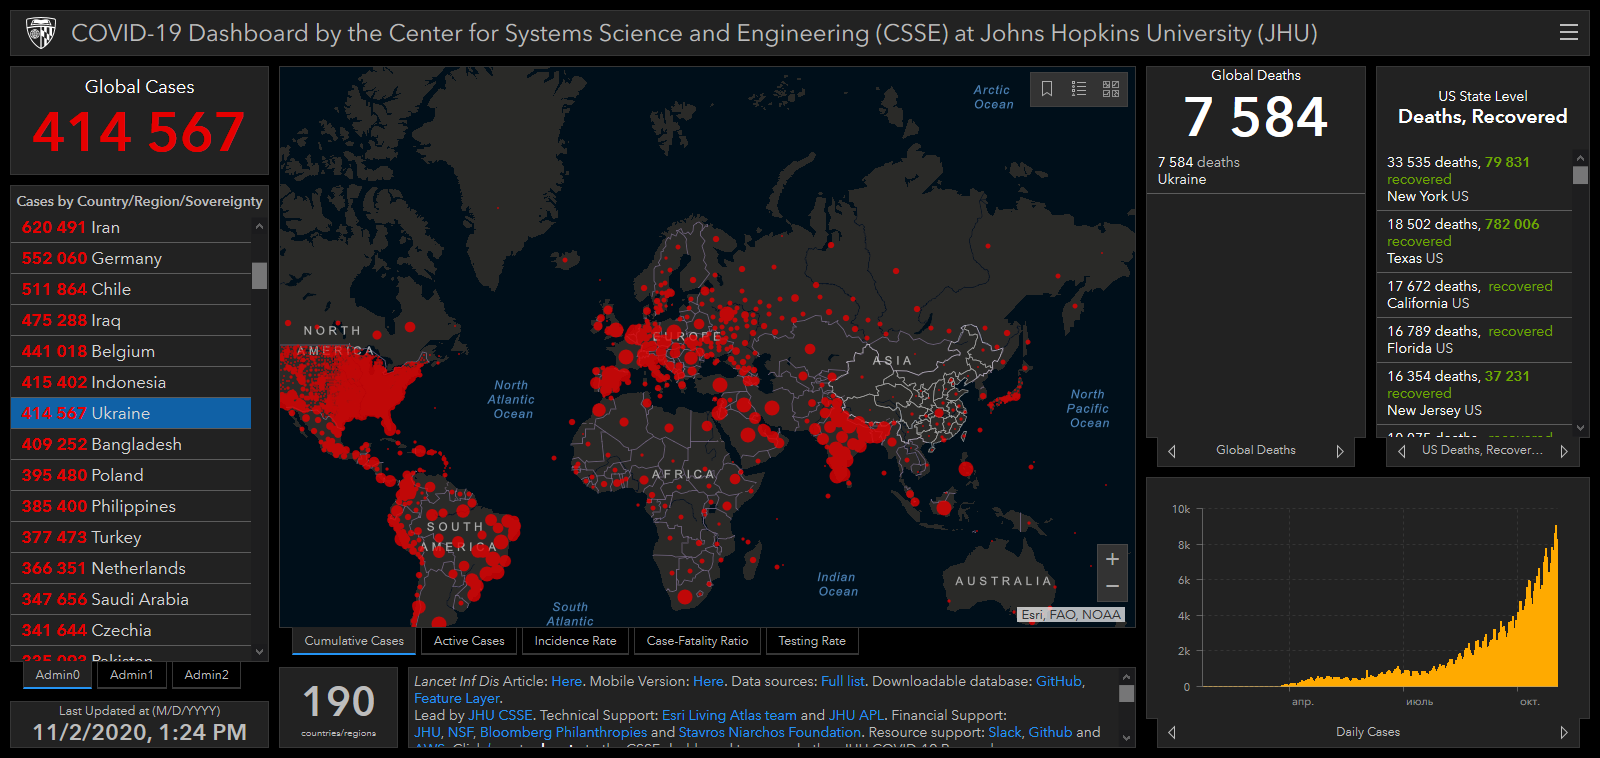Select Germany in the country list

tap(131, 258)
